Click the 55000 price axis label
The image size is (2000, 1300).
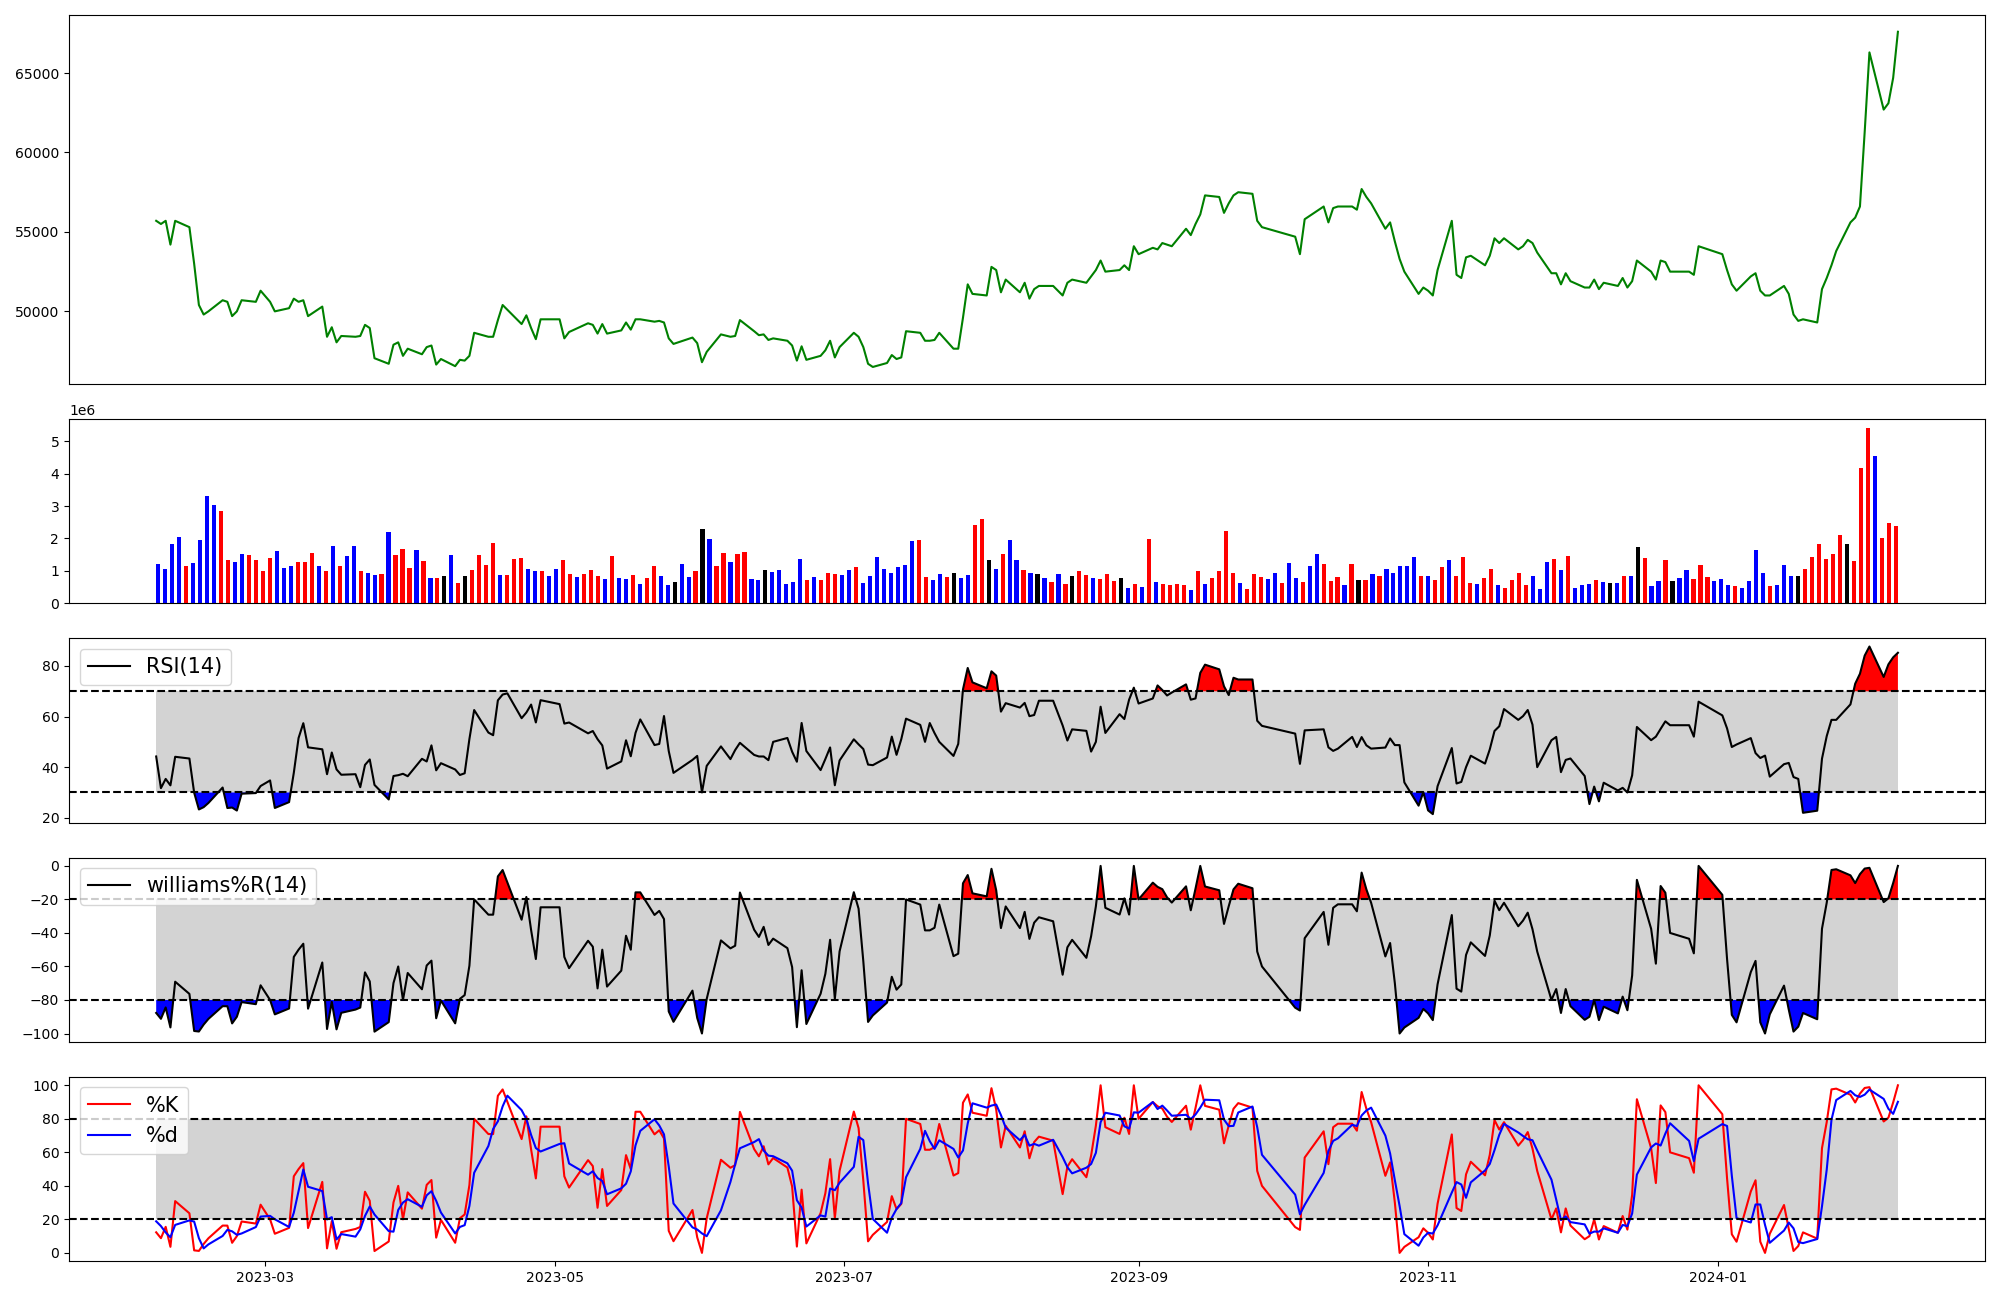tap(37, 232)
